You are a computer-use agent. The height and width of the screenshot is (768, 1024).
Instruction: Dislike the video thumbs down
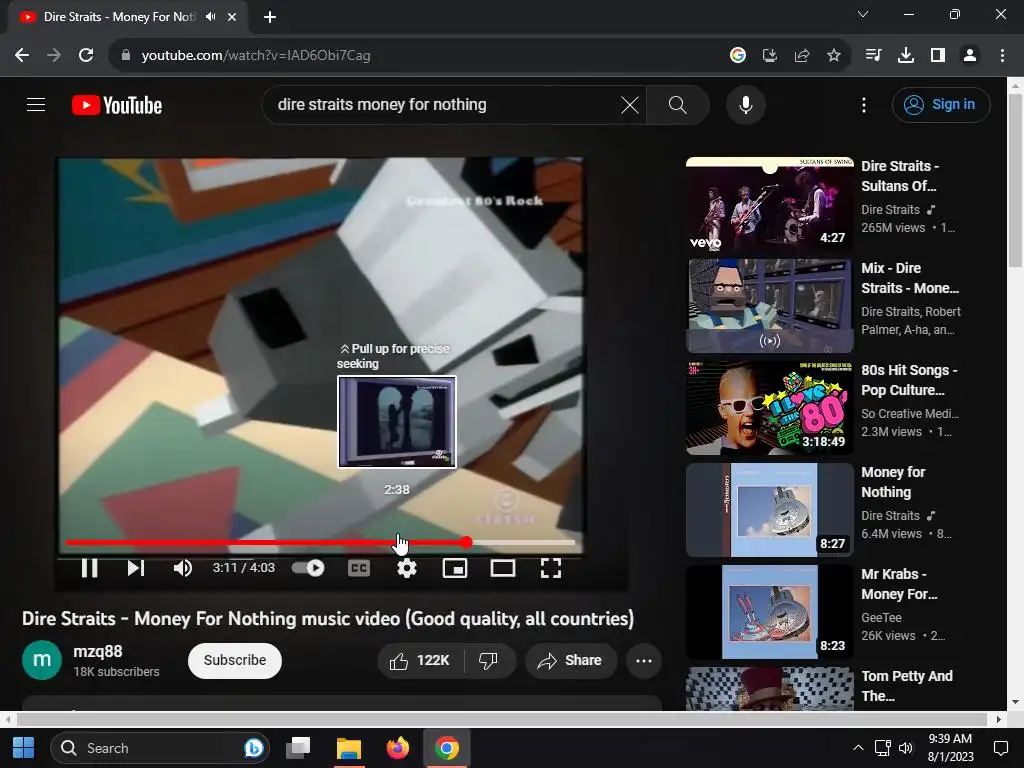coord(488,661)
